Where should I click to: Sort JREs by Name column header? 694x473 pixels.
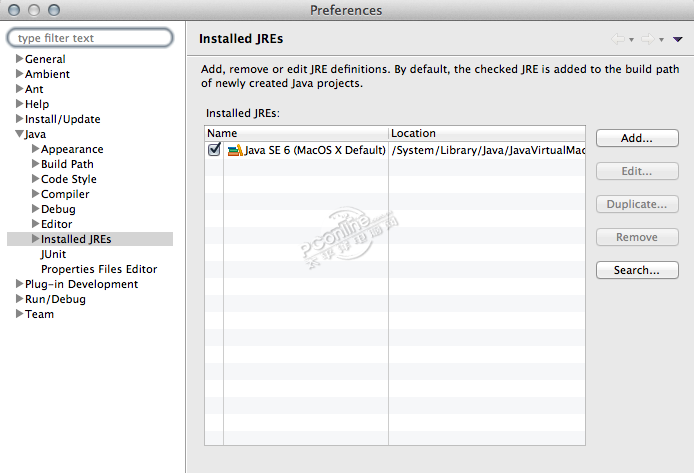tap(296, 133)
